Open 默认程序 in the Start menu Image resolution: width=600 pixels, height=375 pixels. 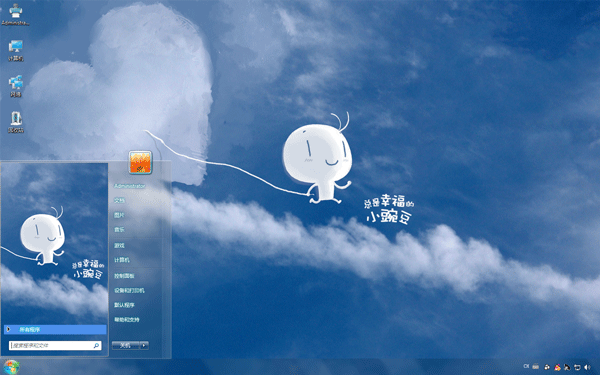point(124,305)
